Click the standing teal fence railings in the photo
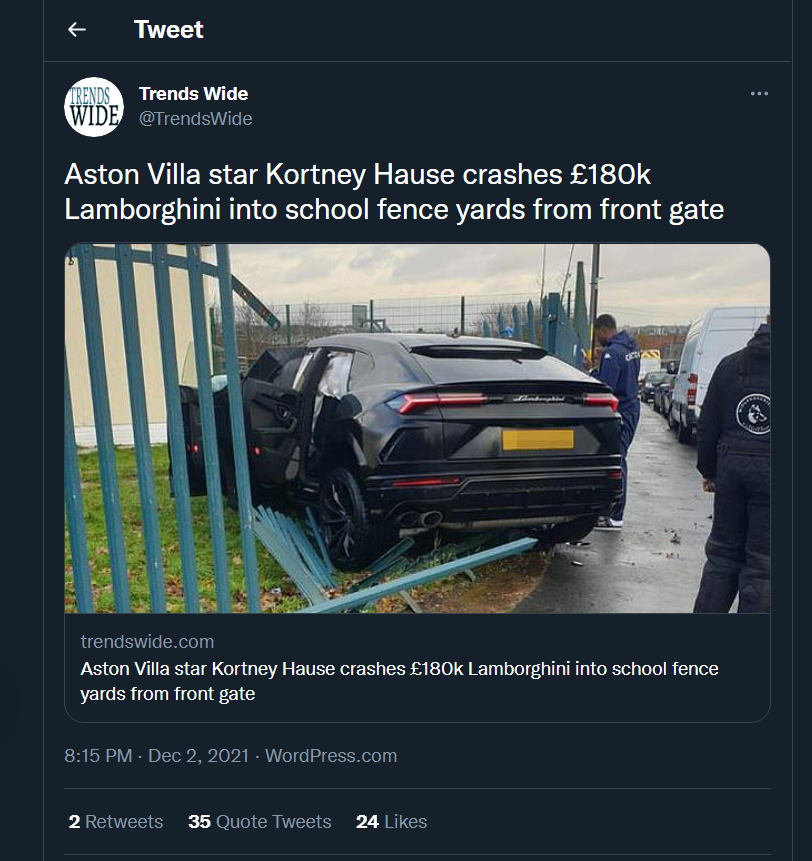Screen dimensions: 812x861 tap(140, 420)
